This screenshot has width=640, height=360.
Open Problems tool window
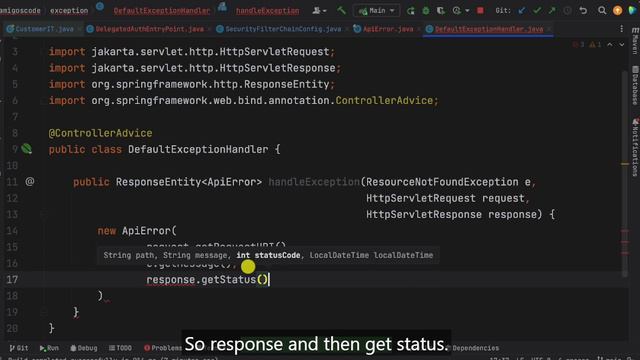162,348
